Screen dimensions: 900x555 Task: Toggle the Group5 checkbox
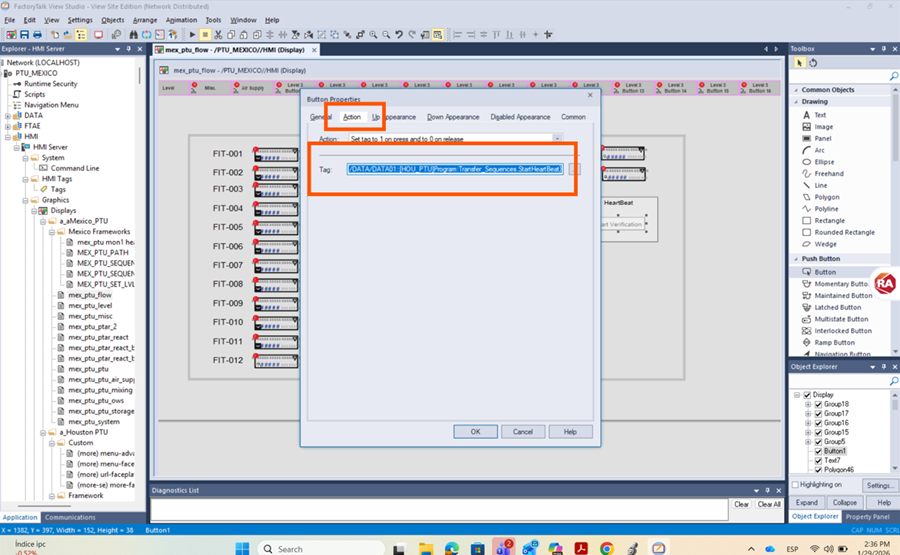pyautogui.click(x=818, y=442)
